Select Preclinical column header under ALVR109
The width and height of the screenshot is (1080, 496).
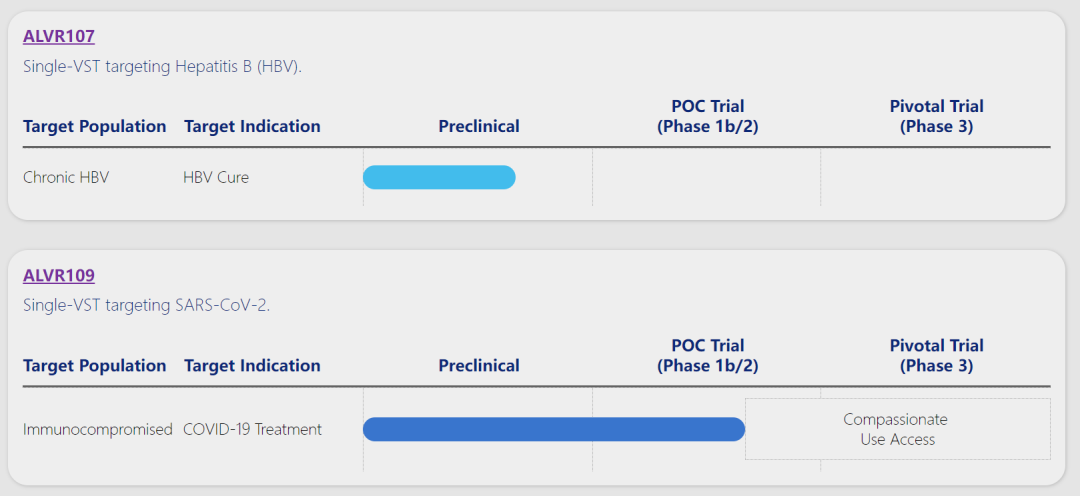pyautogui.click(x=479, y=365)
